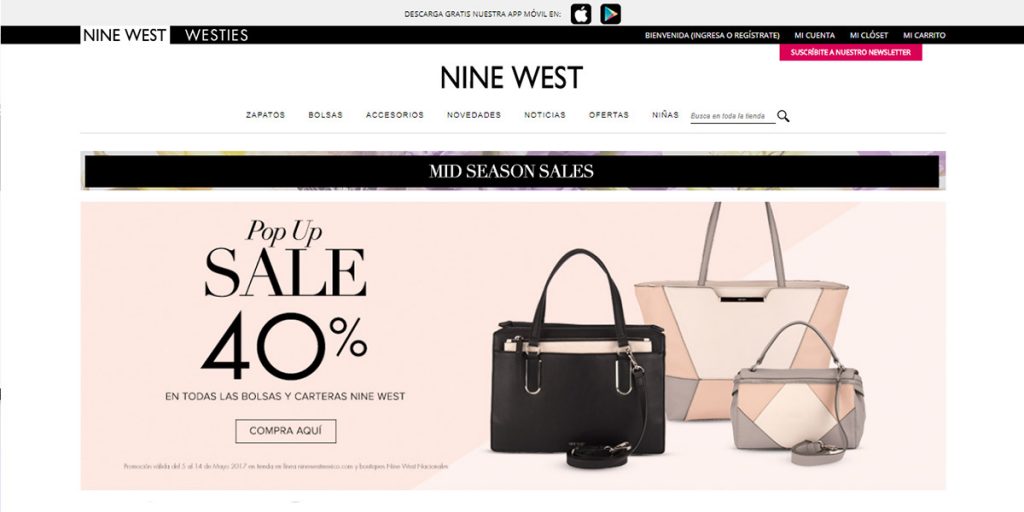Open the MI CLÓSET link
This screenshot has width=1024, height=512.
[869, 35]
